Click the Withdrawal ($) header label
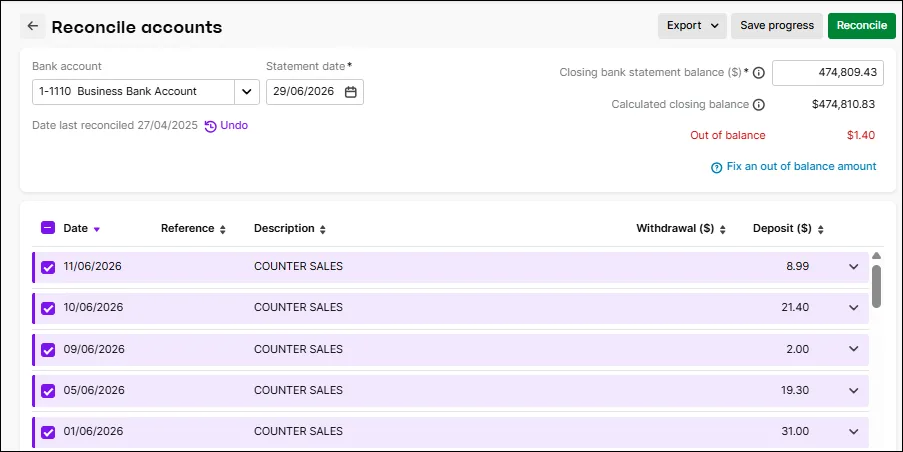 tap(675, 229)
